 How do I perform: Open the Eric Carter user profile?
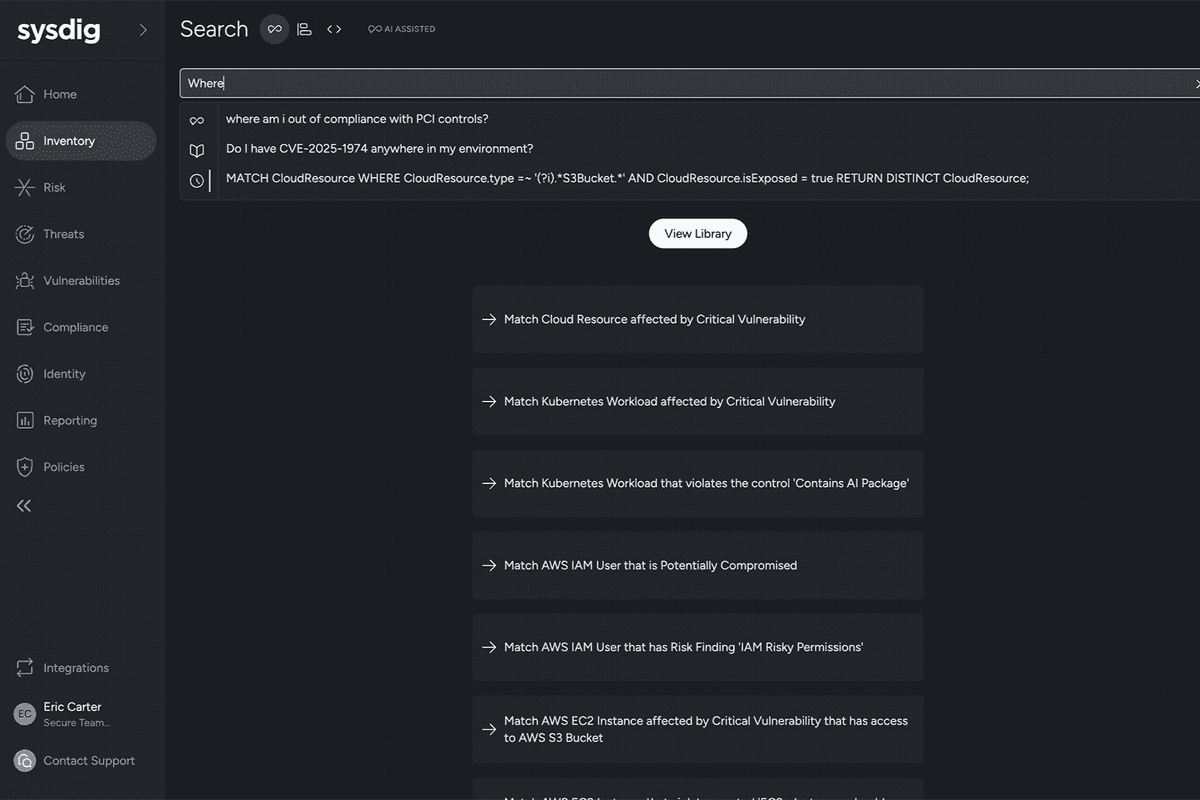point(72,713)
